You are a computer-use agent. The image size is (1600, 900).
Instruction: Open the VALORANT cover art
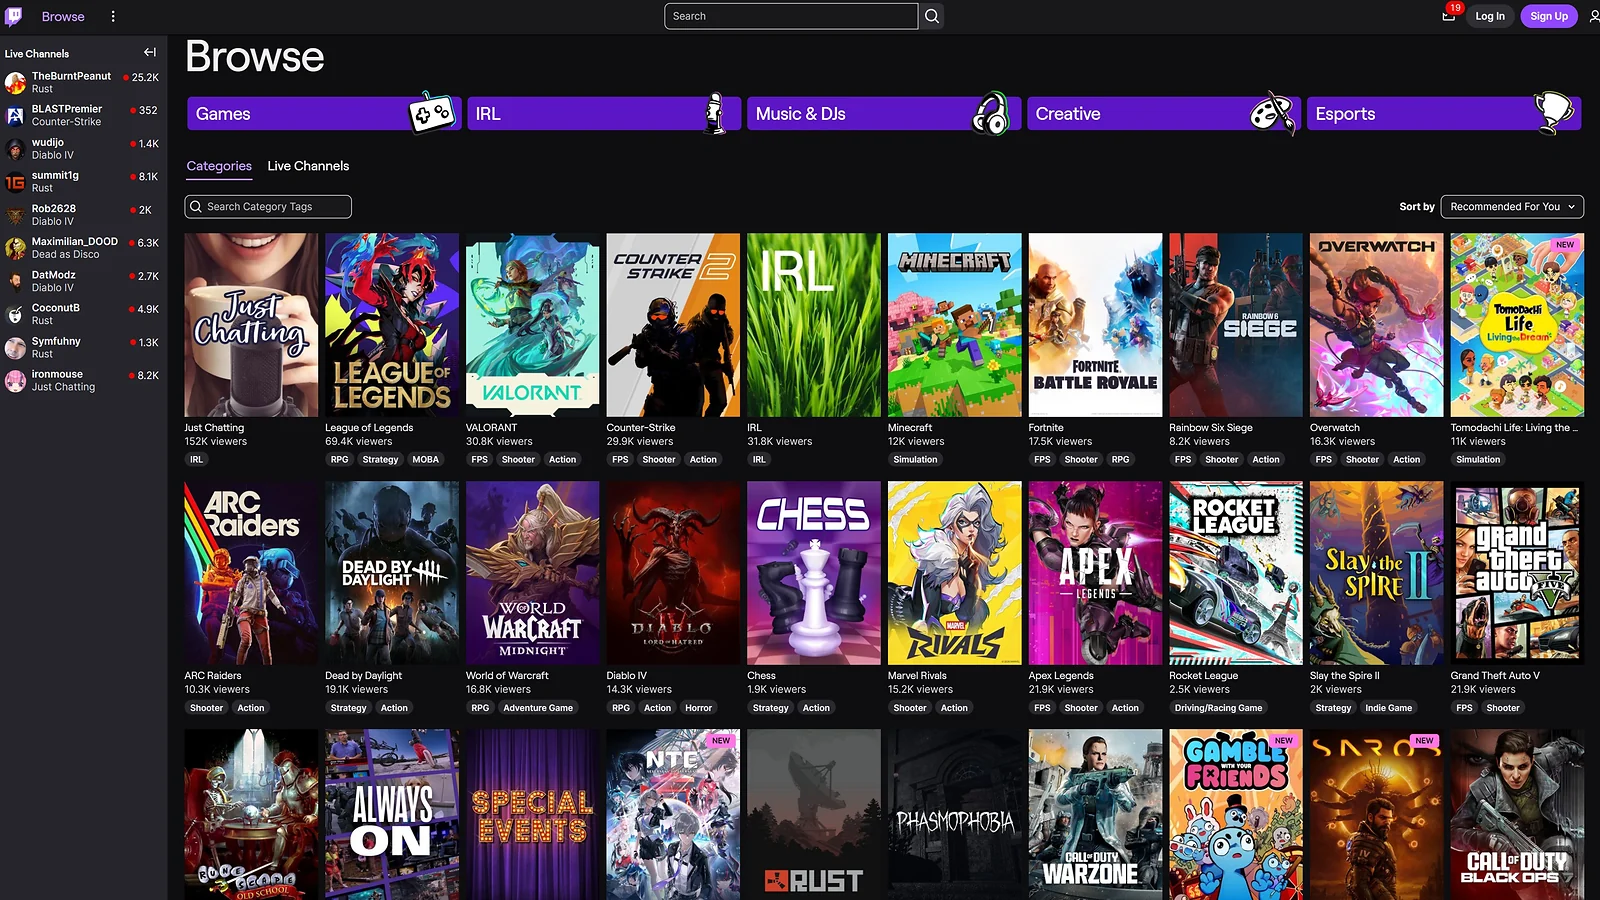coord(533,325)
